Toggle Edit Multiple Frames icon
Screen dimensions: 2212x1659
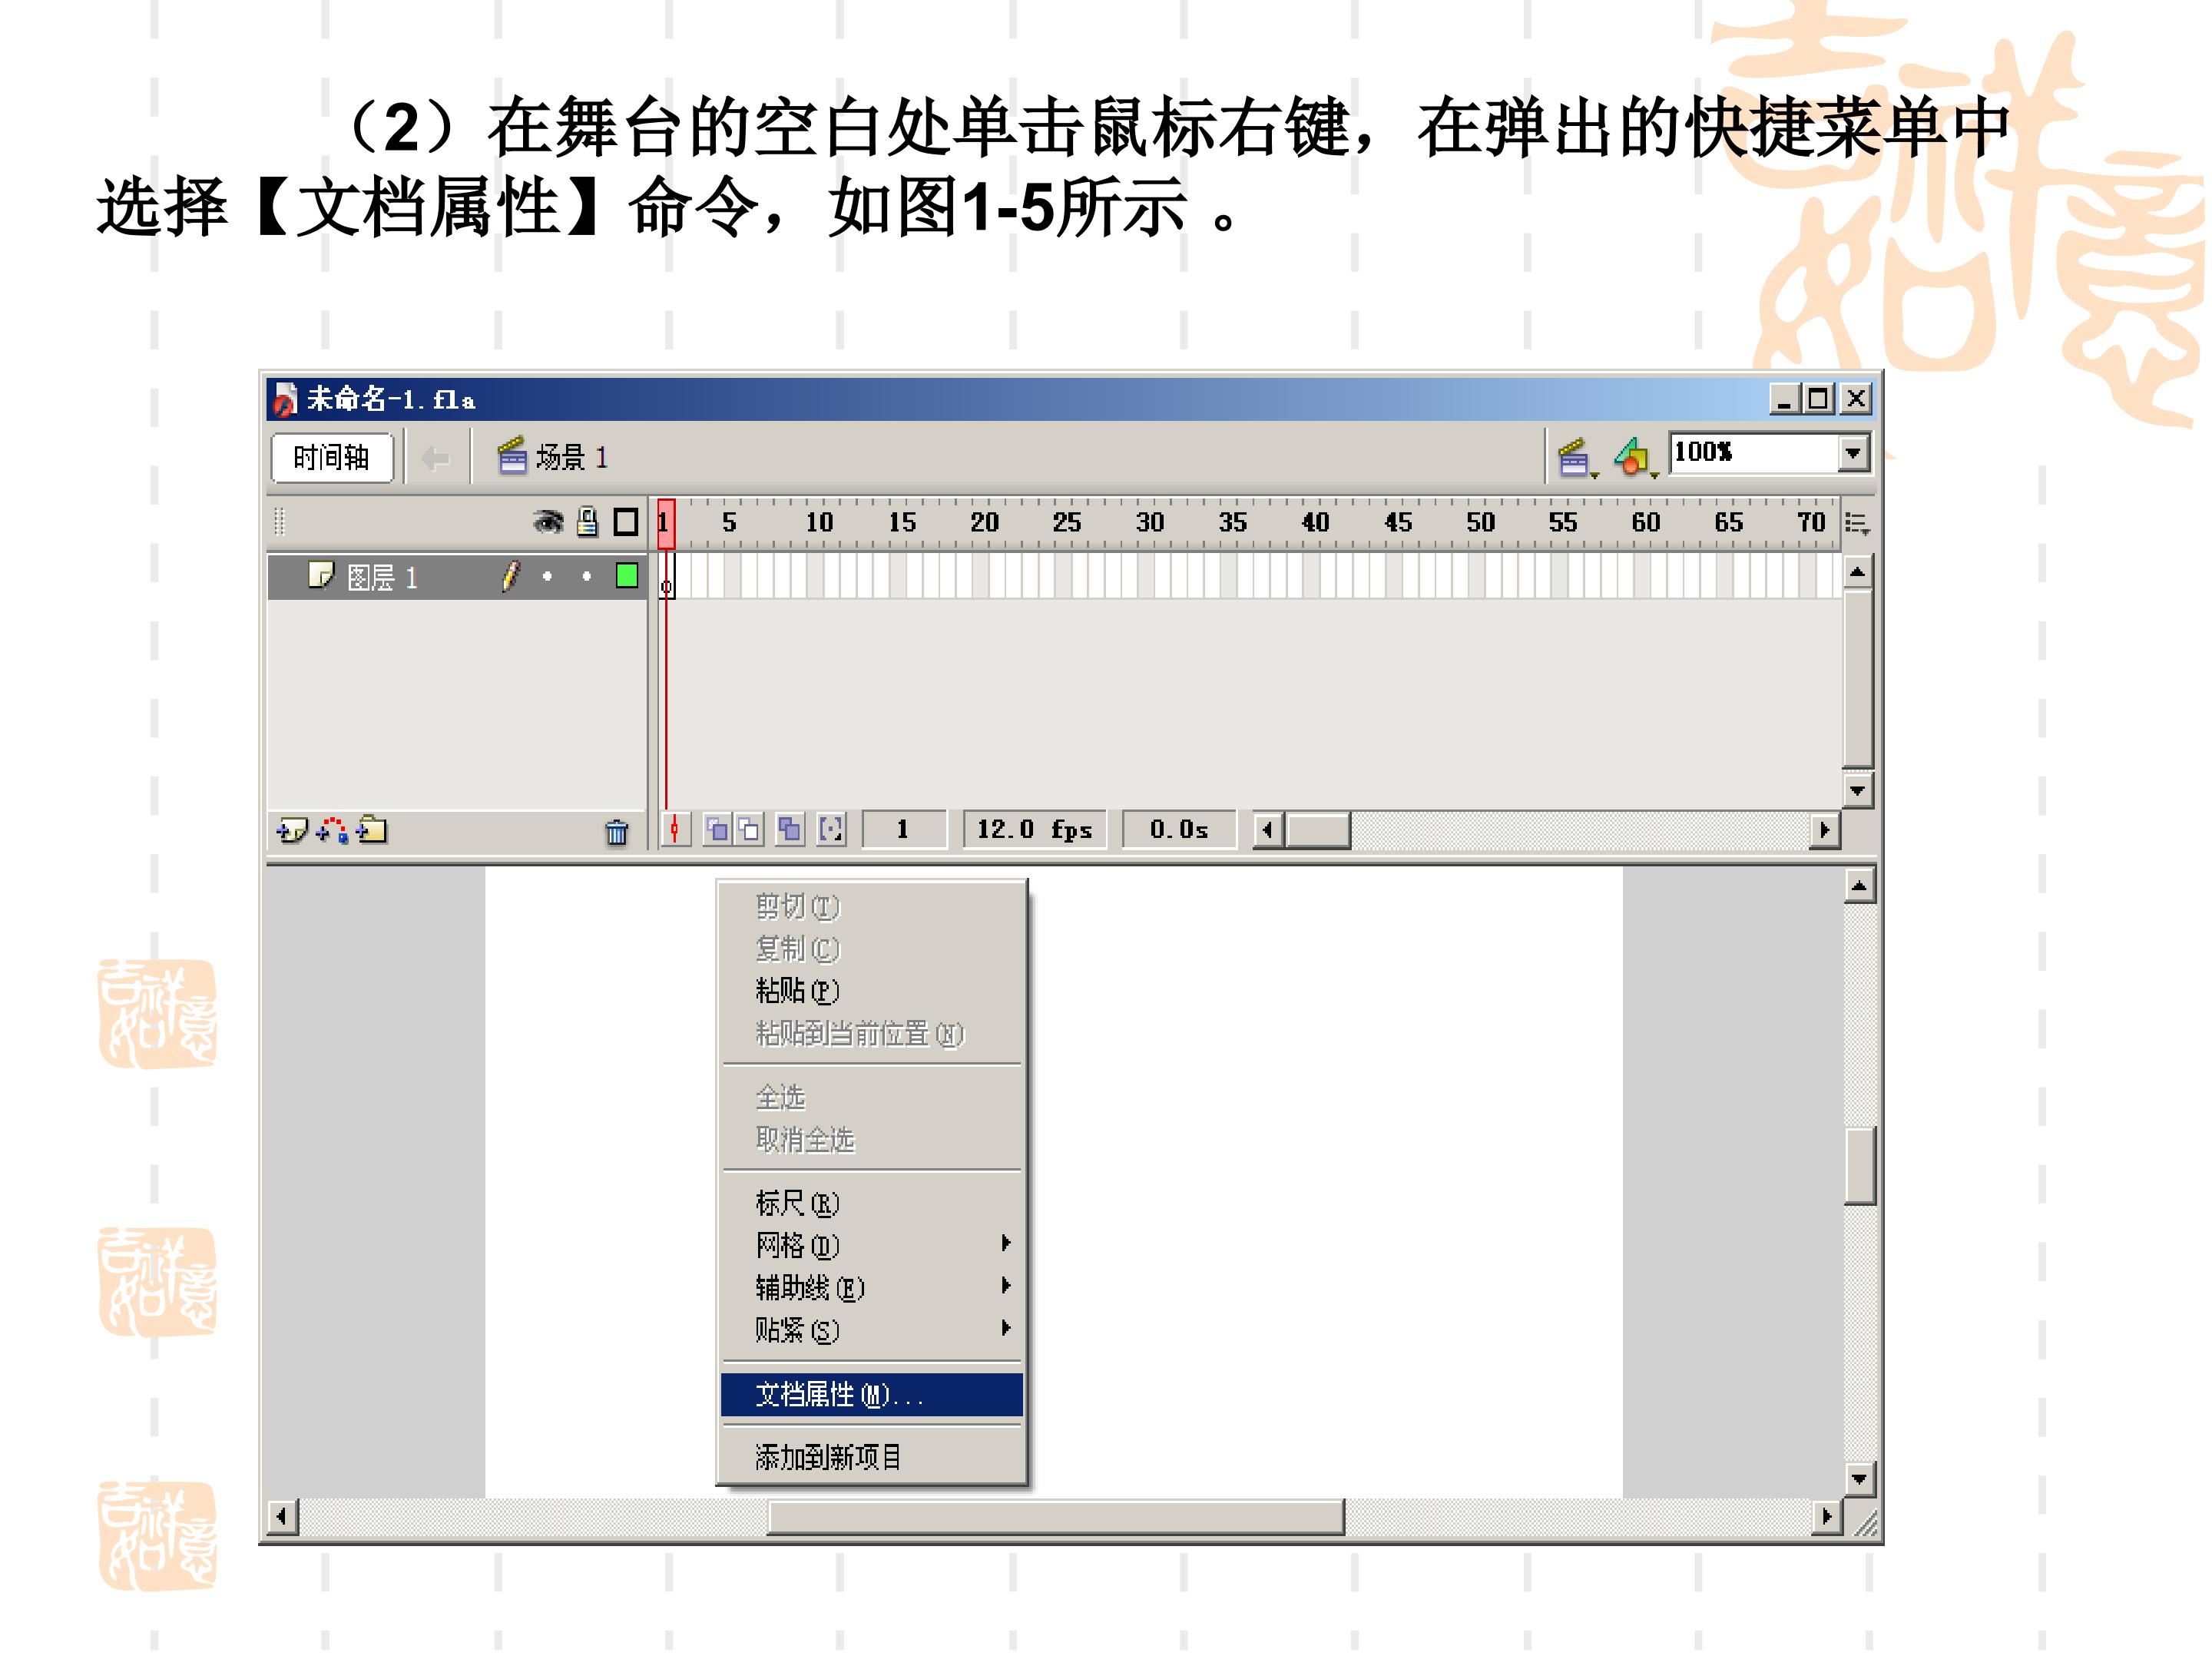pyautogui.click(x=789, y=829)
